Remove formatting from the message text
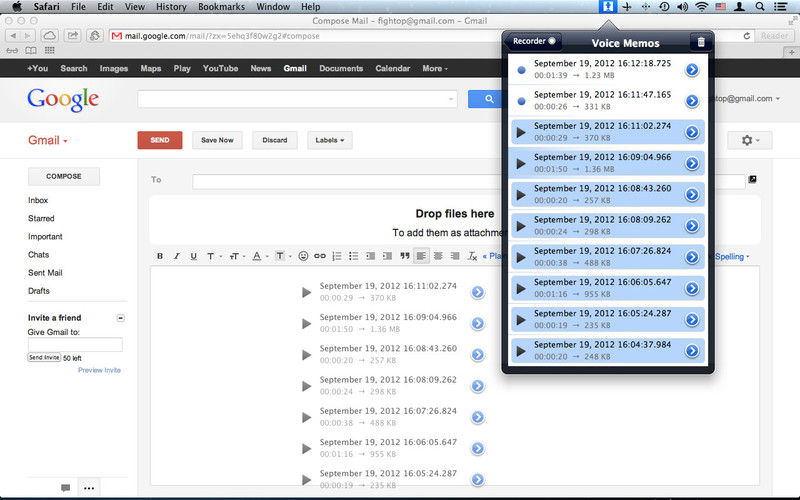800x500 pixels. coord(472,256)
